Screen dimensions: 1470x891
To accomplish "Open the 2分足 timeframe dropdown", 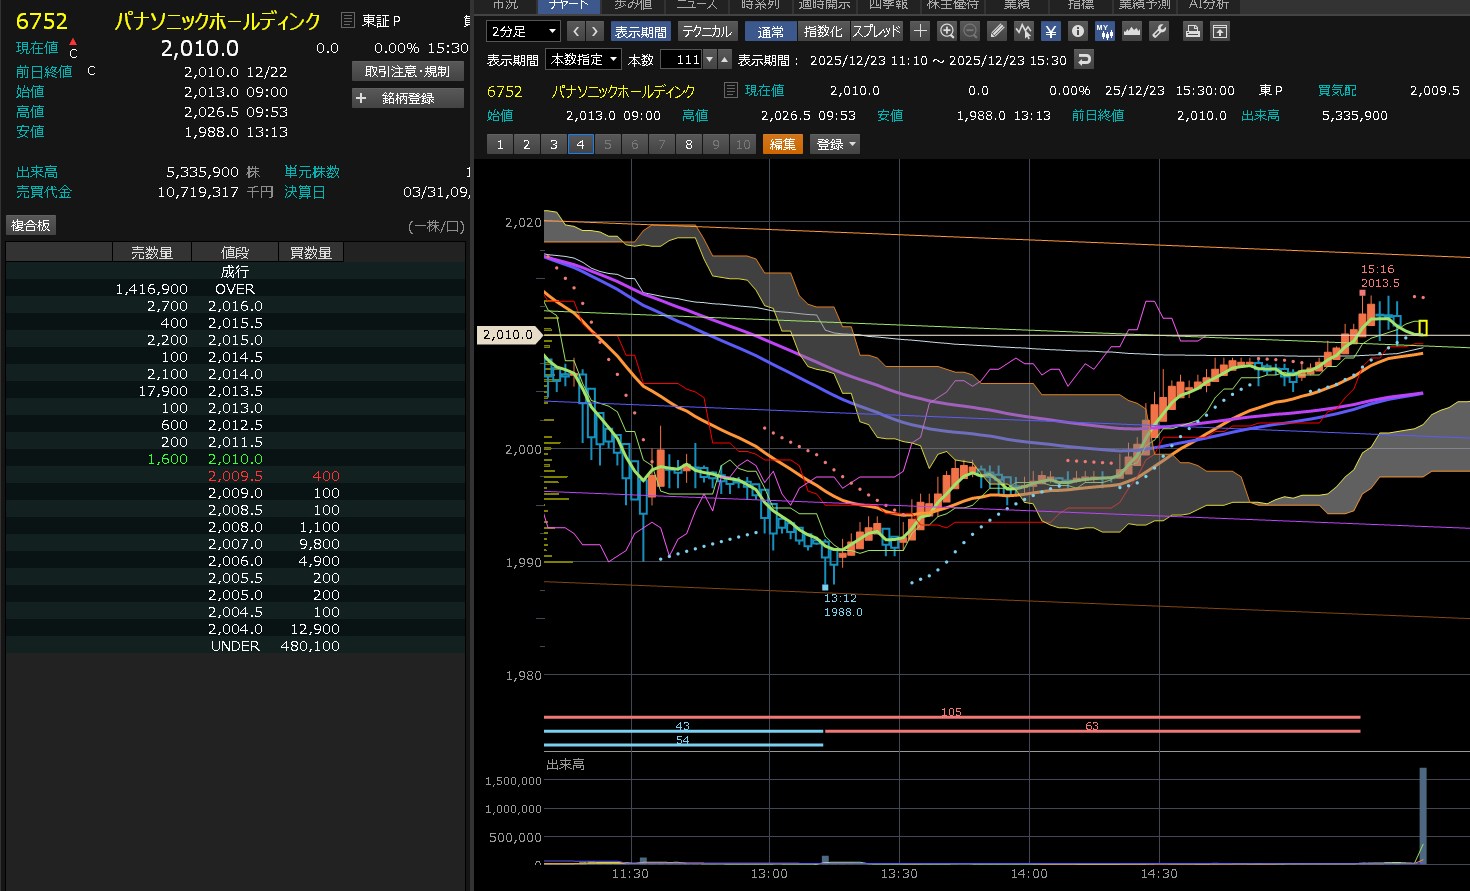I will pyautogui.click(x=522, y=31).
